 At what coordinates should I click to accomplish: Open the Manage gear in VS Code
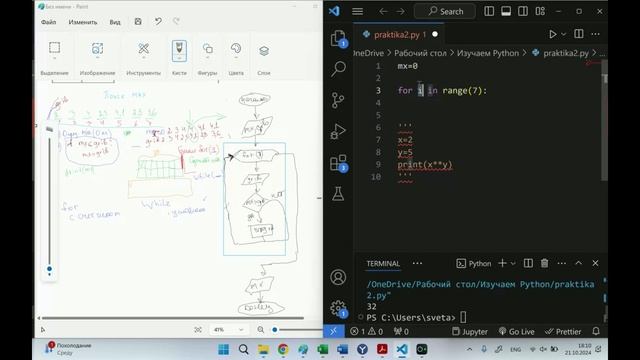[x=338, y=308]
